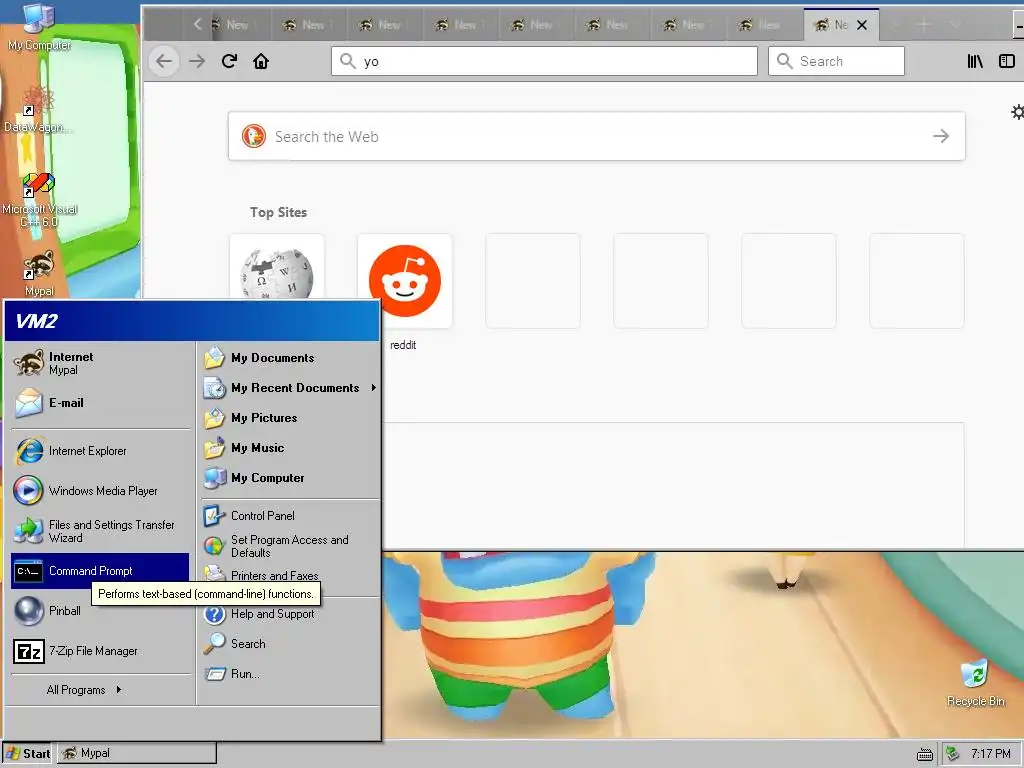
Task: Open Command Prompt from Start menu
Action: point(100,571)
